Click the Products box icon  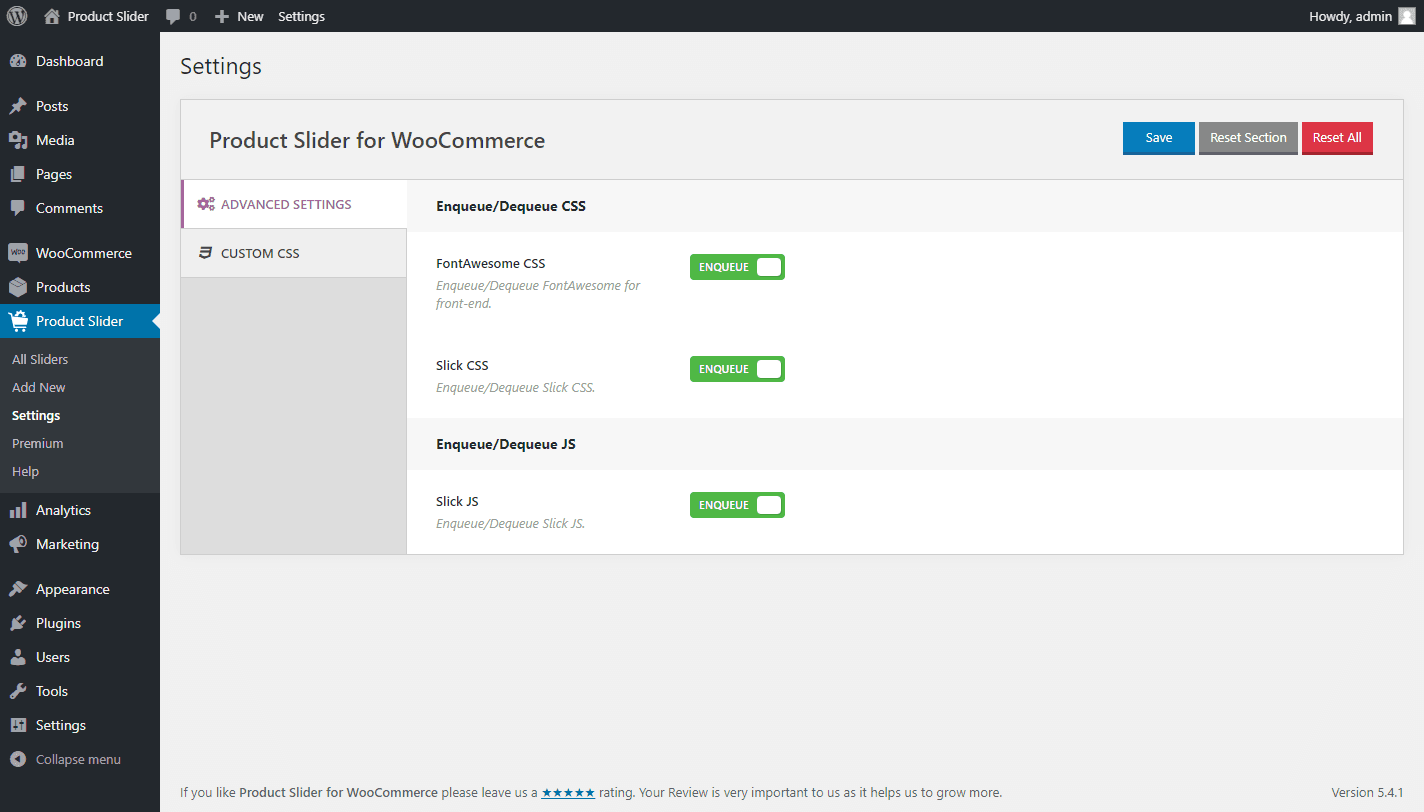tap(18, 287)
